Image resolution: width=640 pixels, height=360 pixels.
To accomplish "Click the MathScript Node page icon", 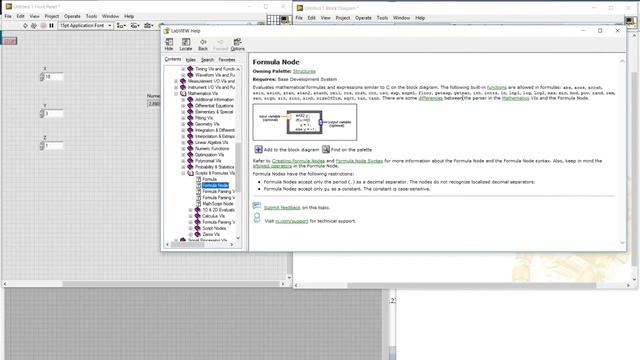I will pyautogui.click(x=198, y=204).
